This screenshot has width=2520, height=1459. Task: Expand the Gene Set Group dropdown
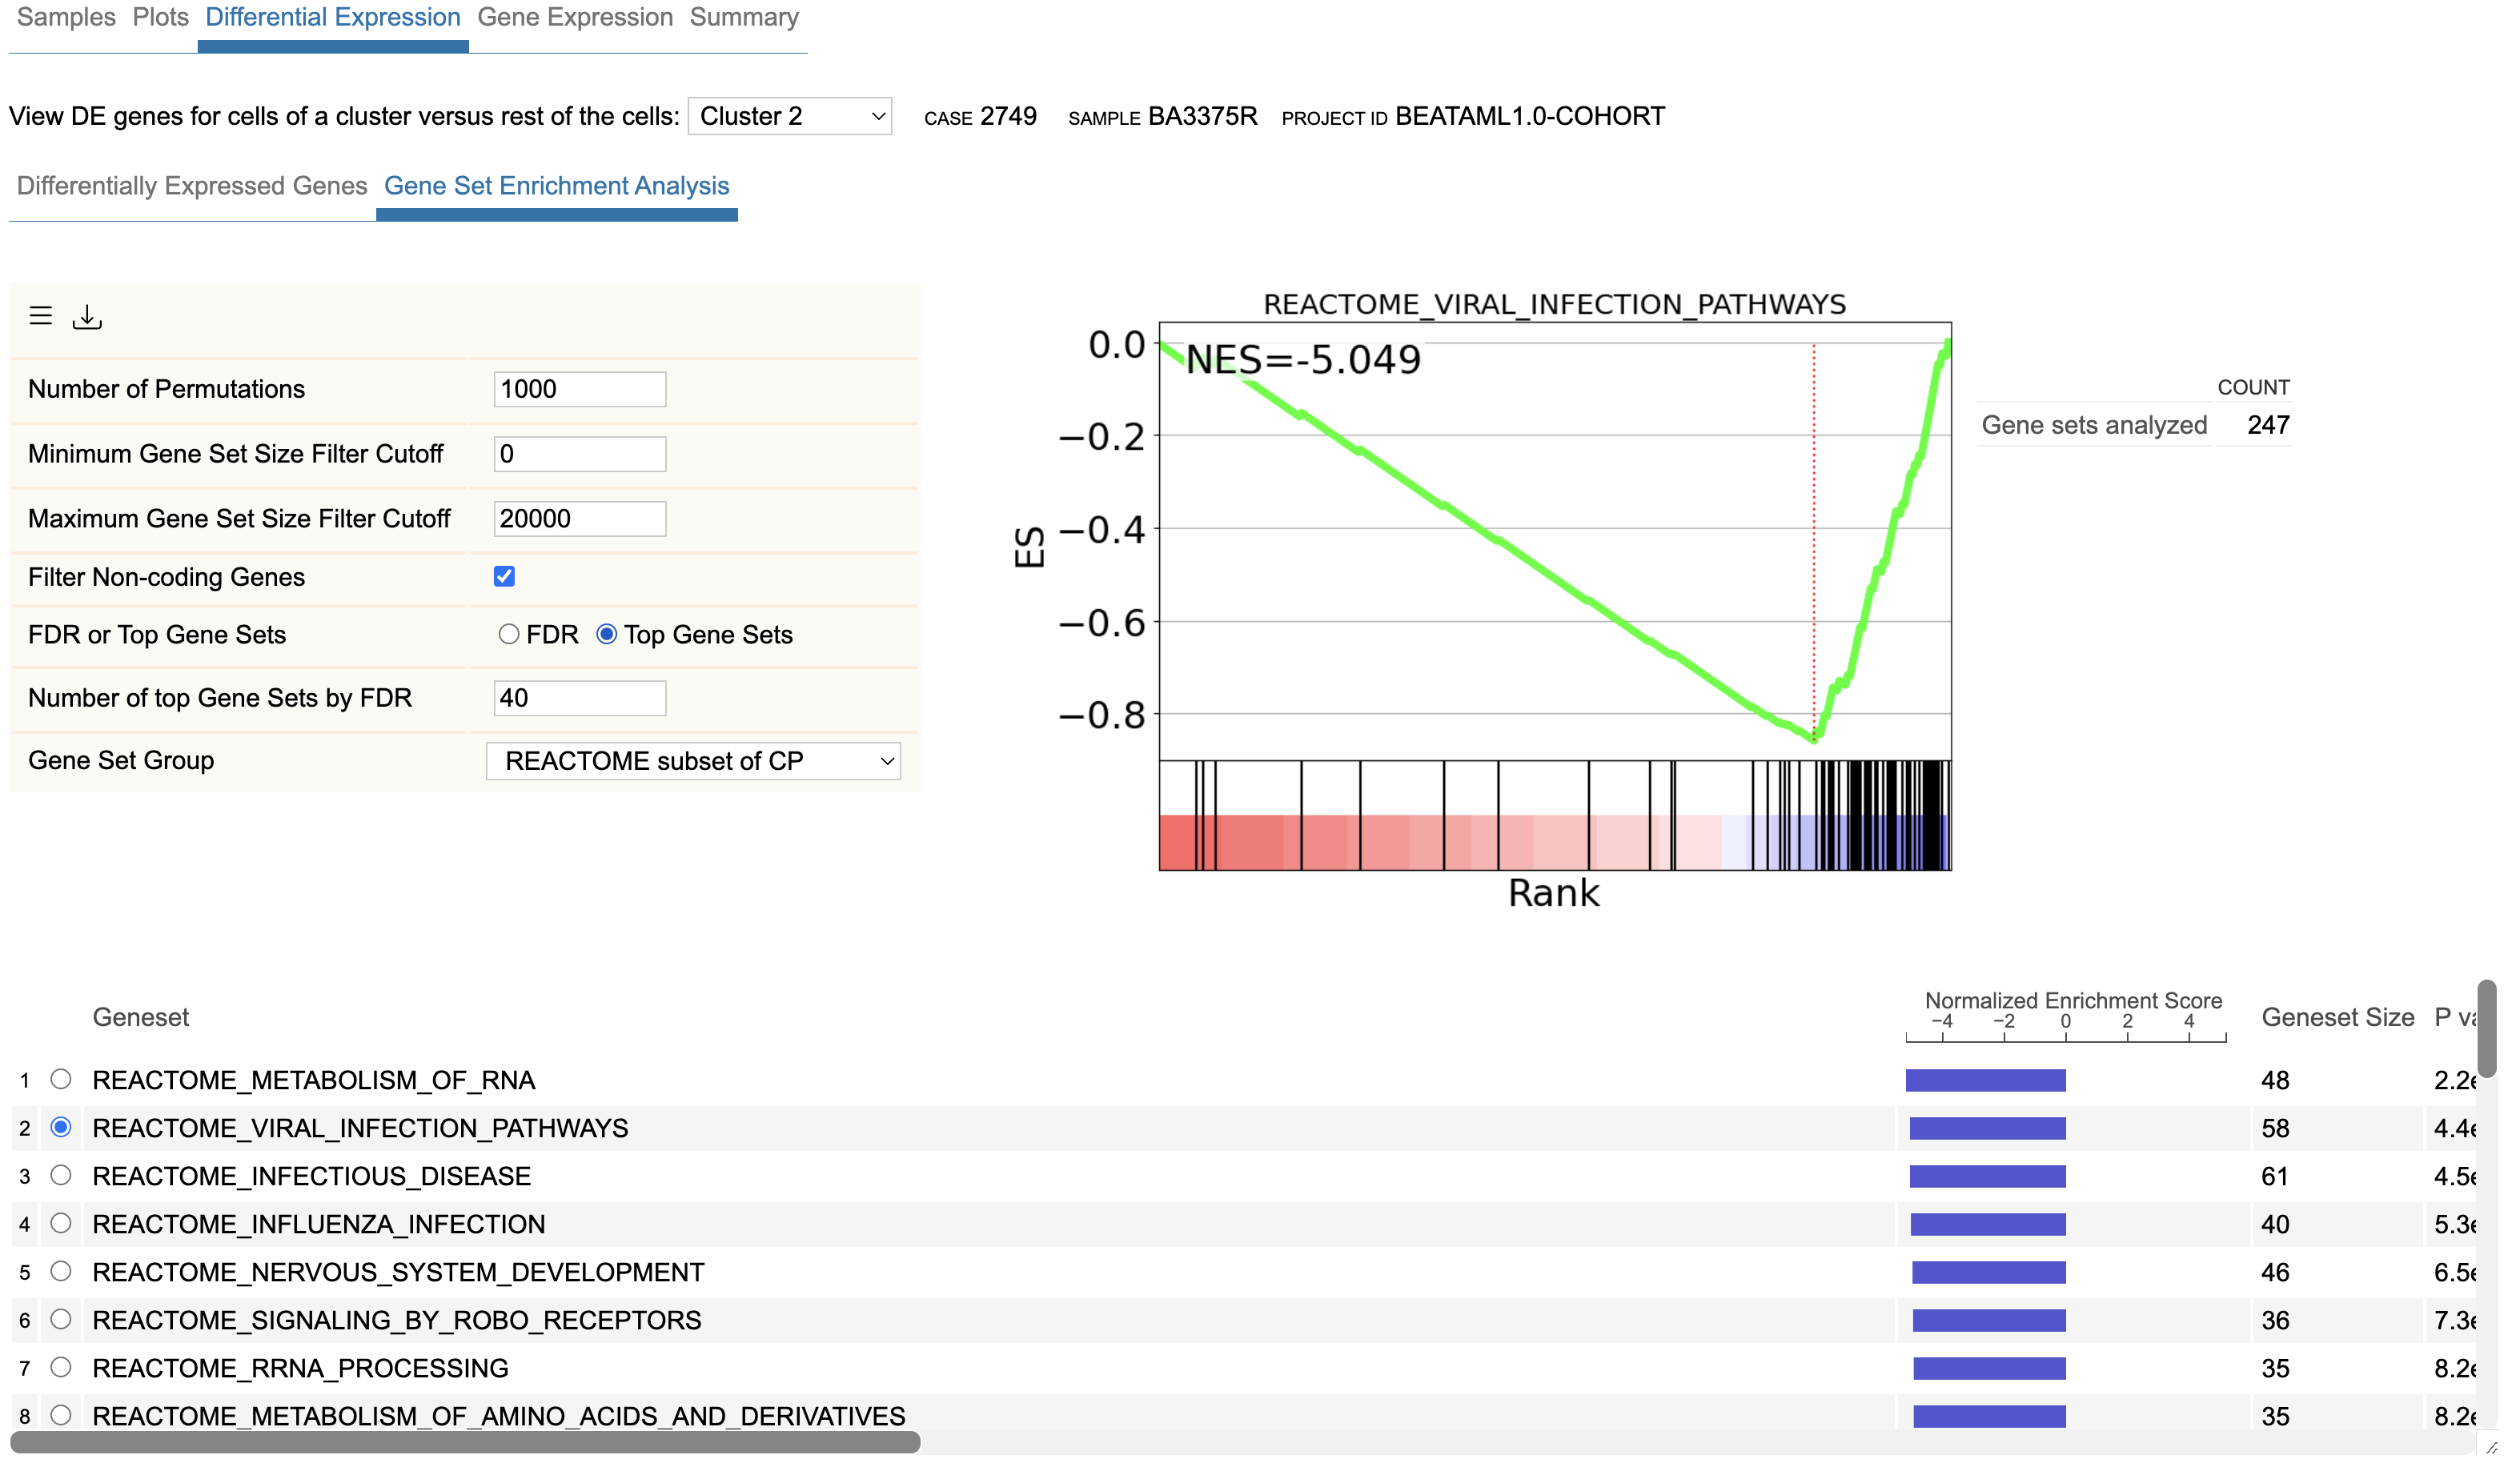coord(693,761)
